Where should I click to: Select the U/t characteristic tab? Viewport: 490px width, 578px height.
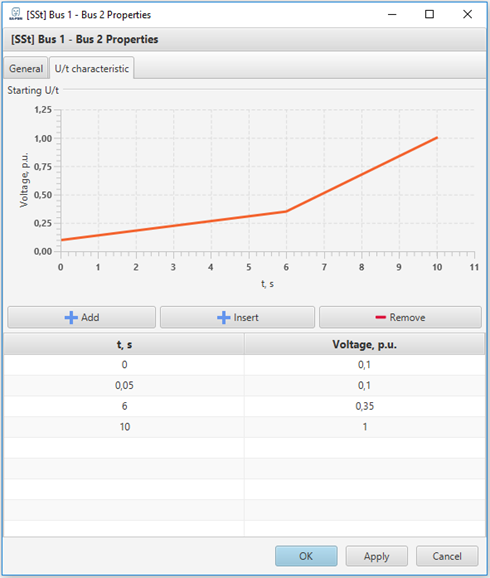91,68
